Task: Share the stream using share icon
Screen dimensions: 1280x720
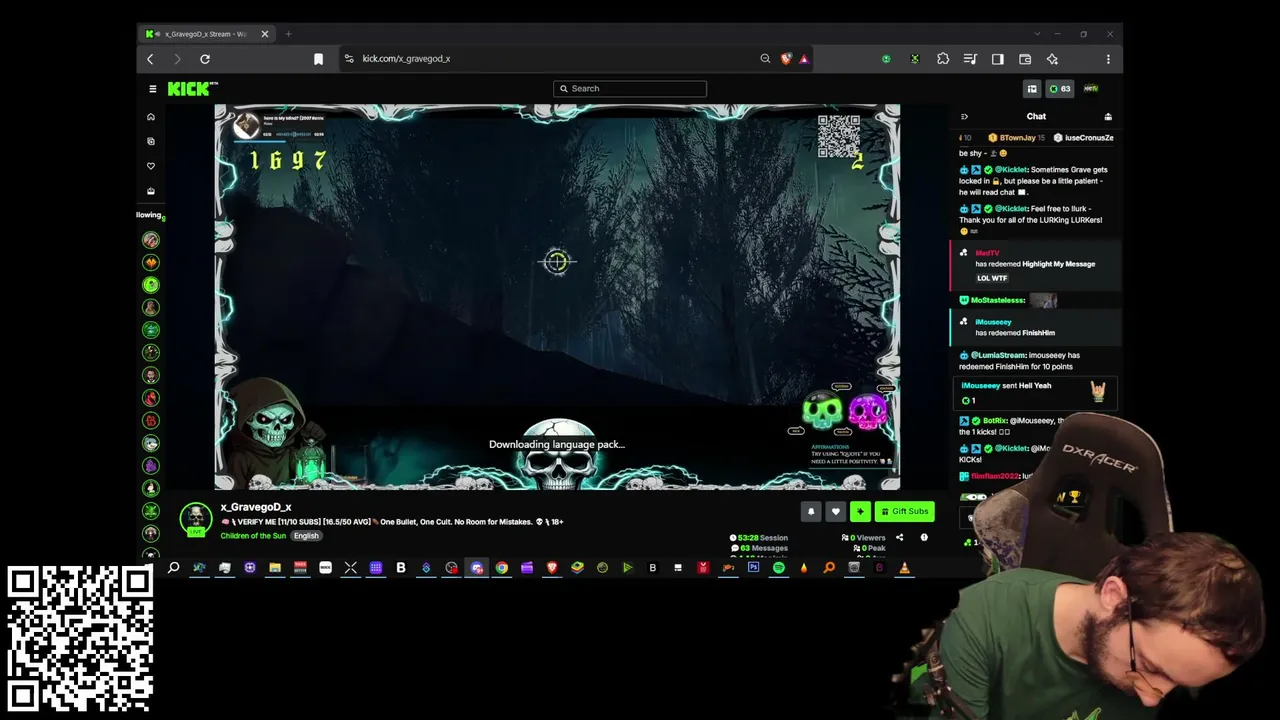Action: [x=899, y=538]
